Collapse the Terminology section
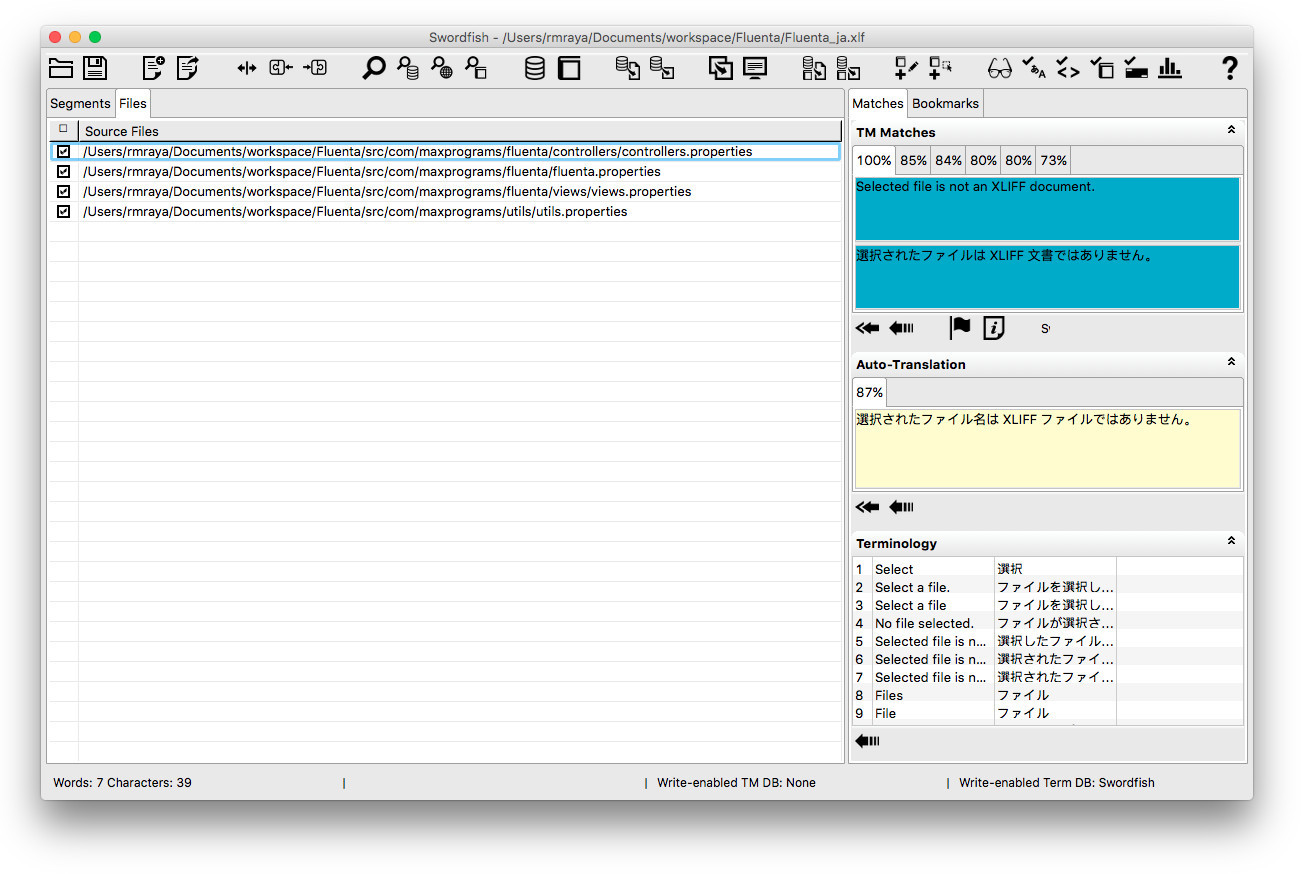 pyautogui.click(x=1231, y=541)
